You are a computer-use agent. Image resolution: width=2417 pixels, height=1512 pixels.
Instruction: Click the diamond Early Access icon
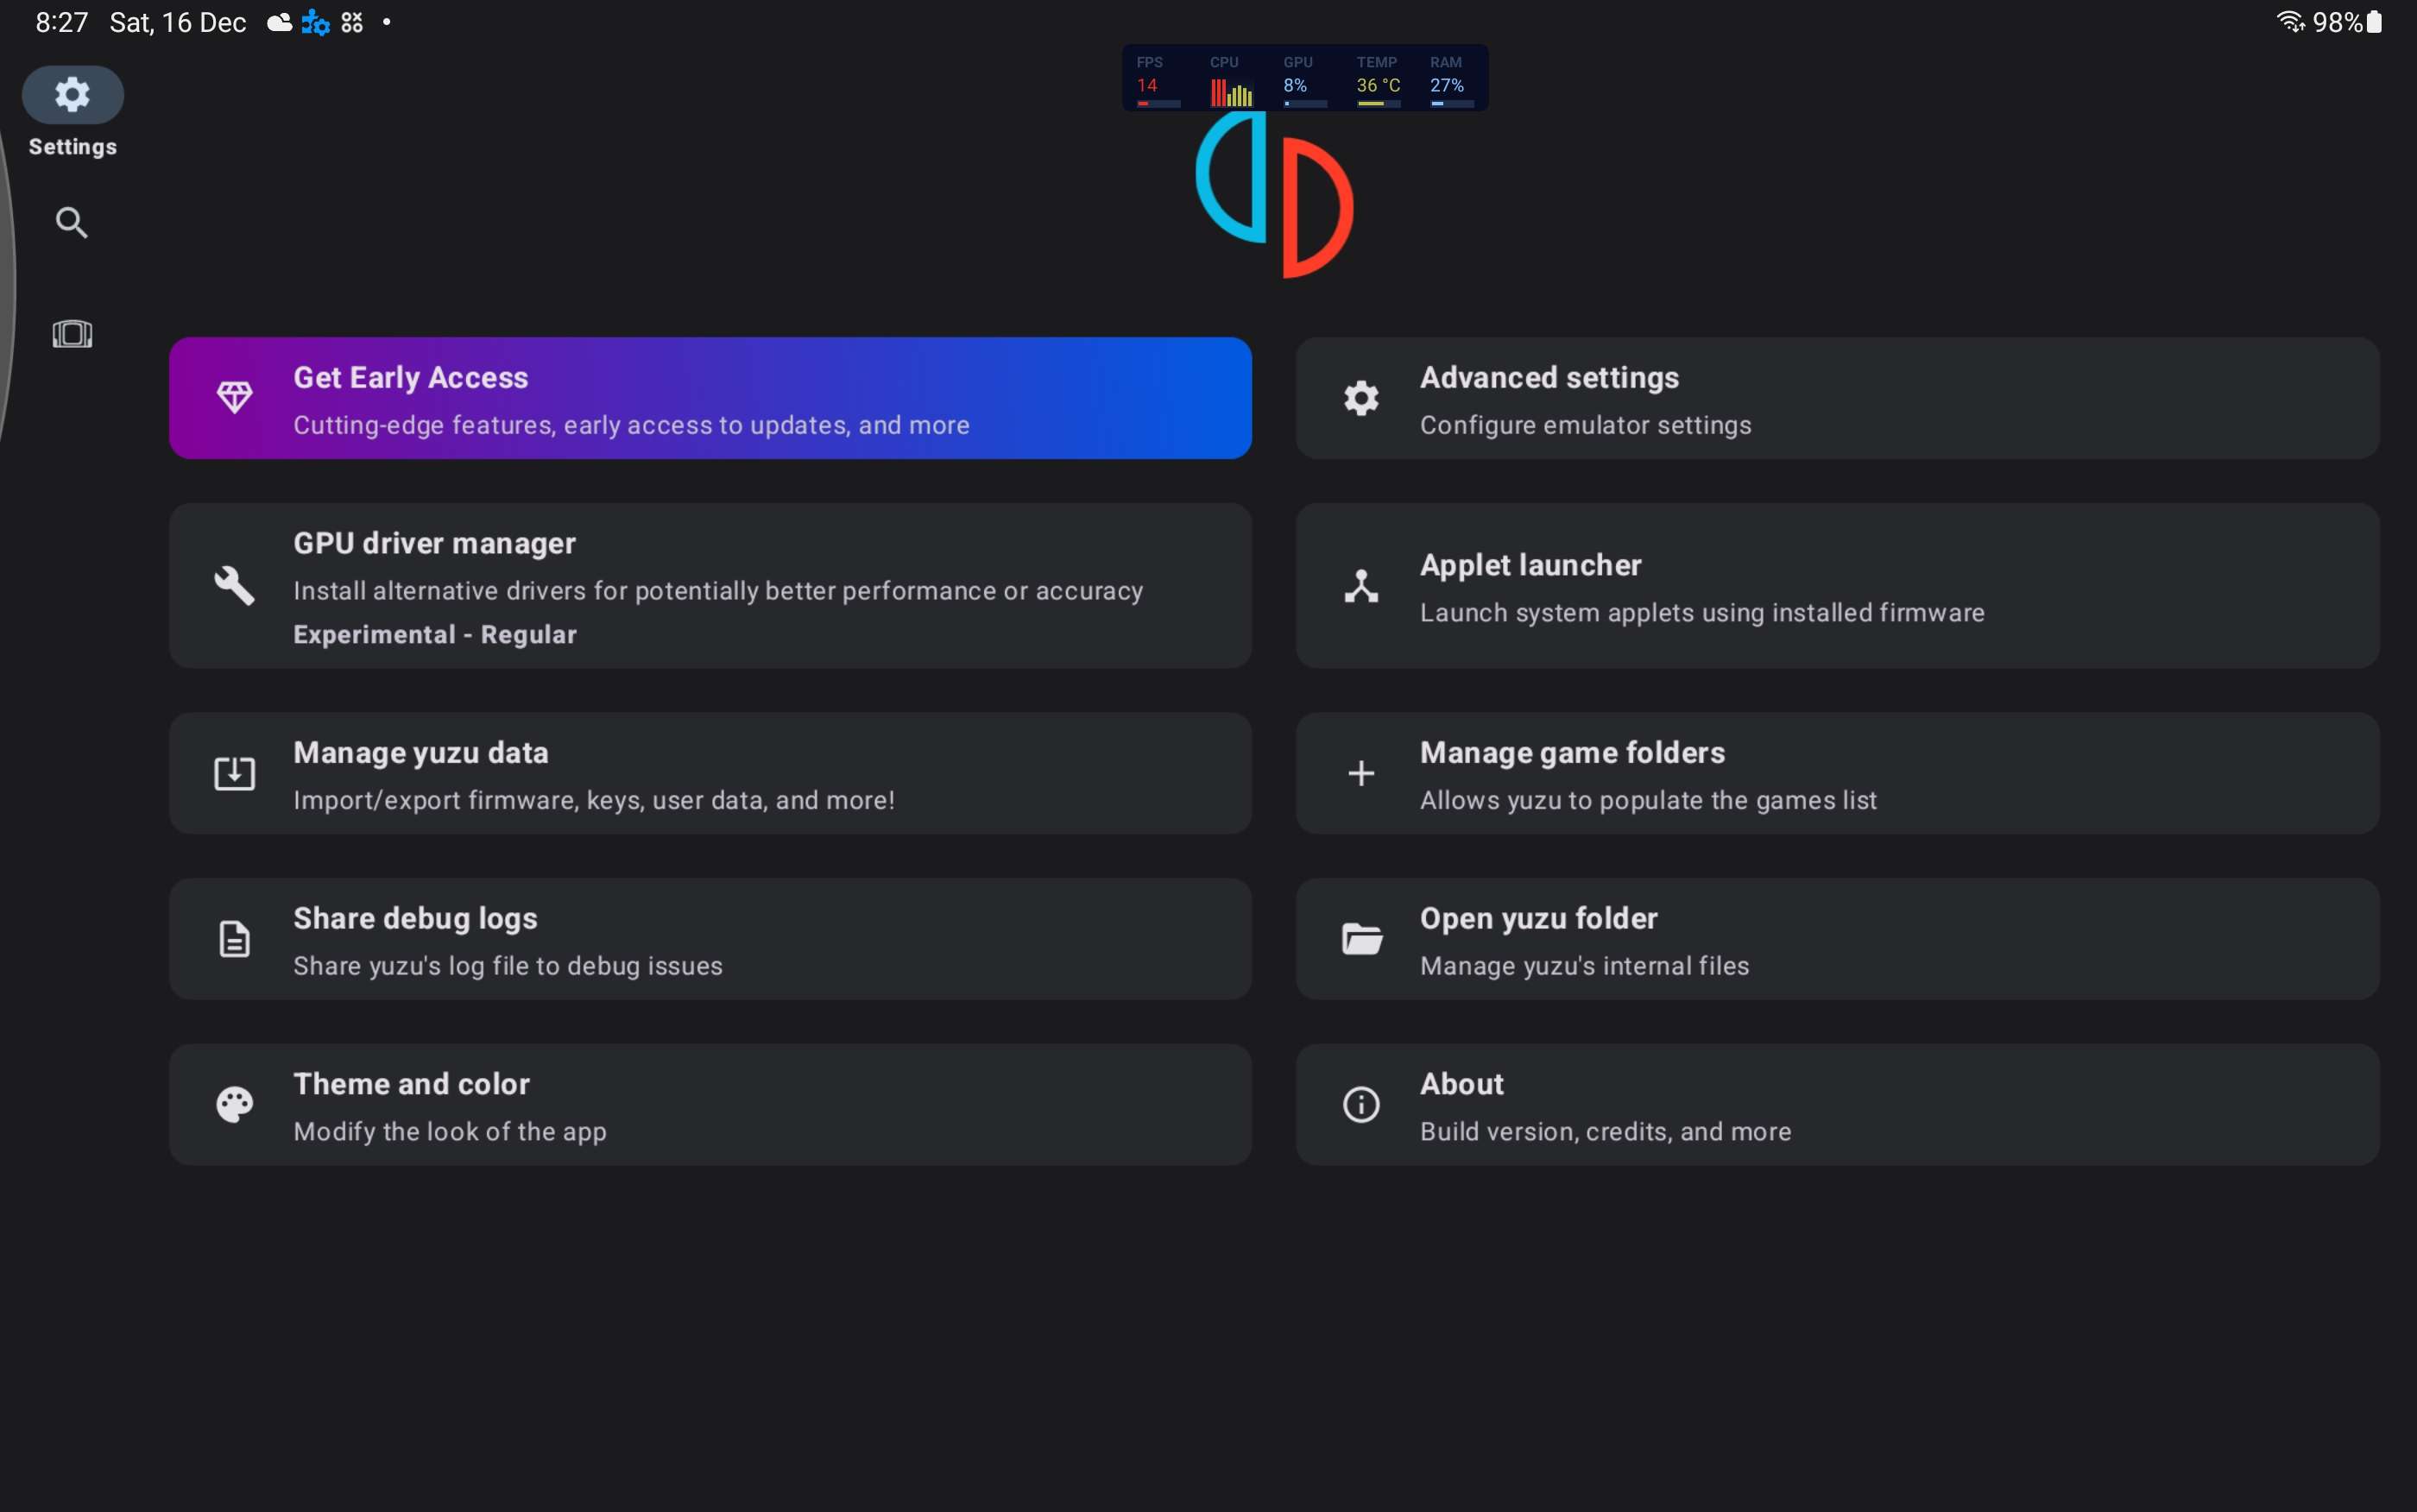click(235, 398)
